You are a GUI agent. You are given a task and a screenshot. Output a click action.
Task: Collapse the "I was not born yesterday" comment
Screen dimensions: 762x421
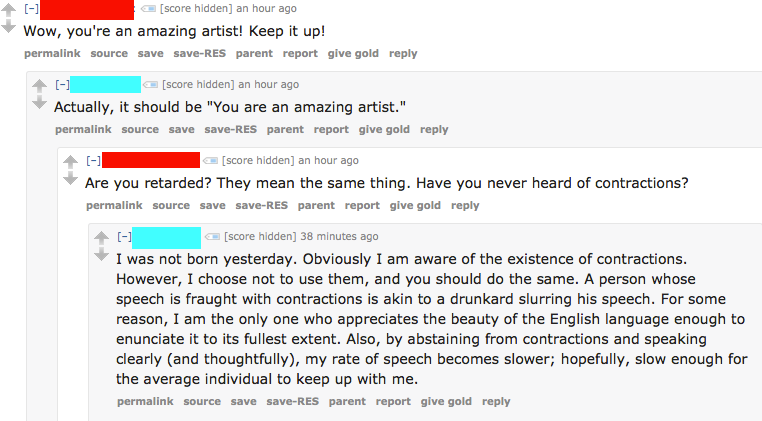(x=124, y=237)
